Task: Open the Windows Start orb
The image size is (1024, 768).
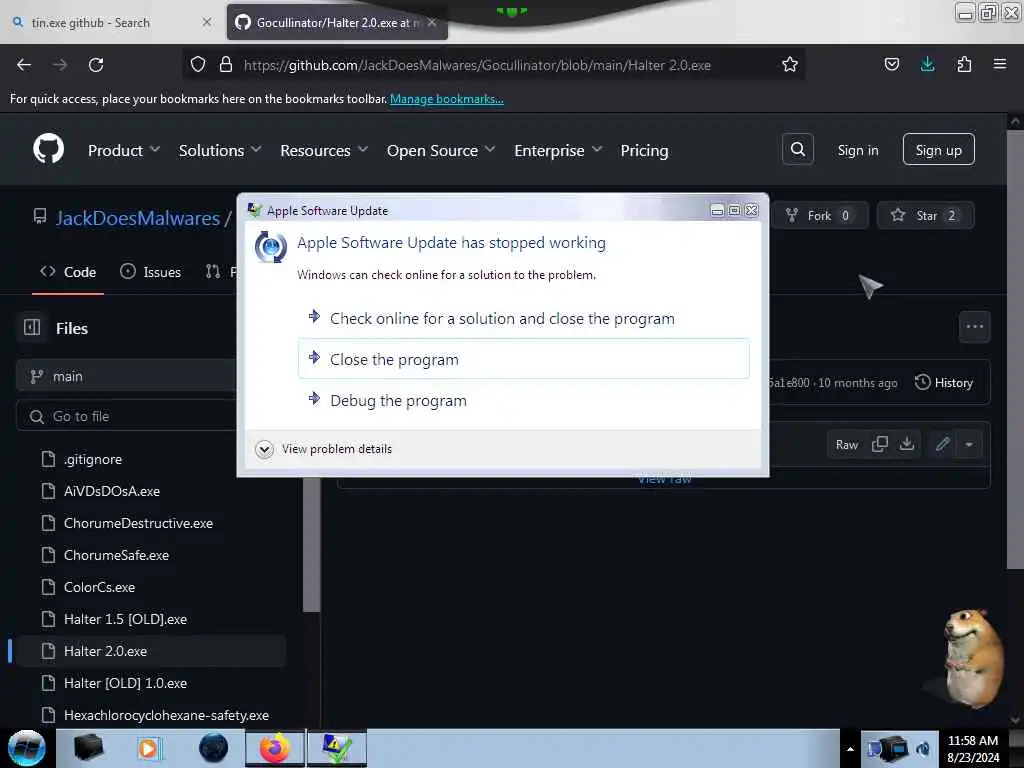Action: point(27,748)
